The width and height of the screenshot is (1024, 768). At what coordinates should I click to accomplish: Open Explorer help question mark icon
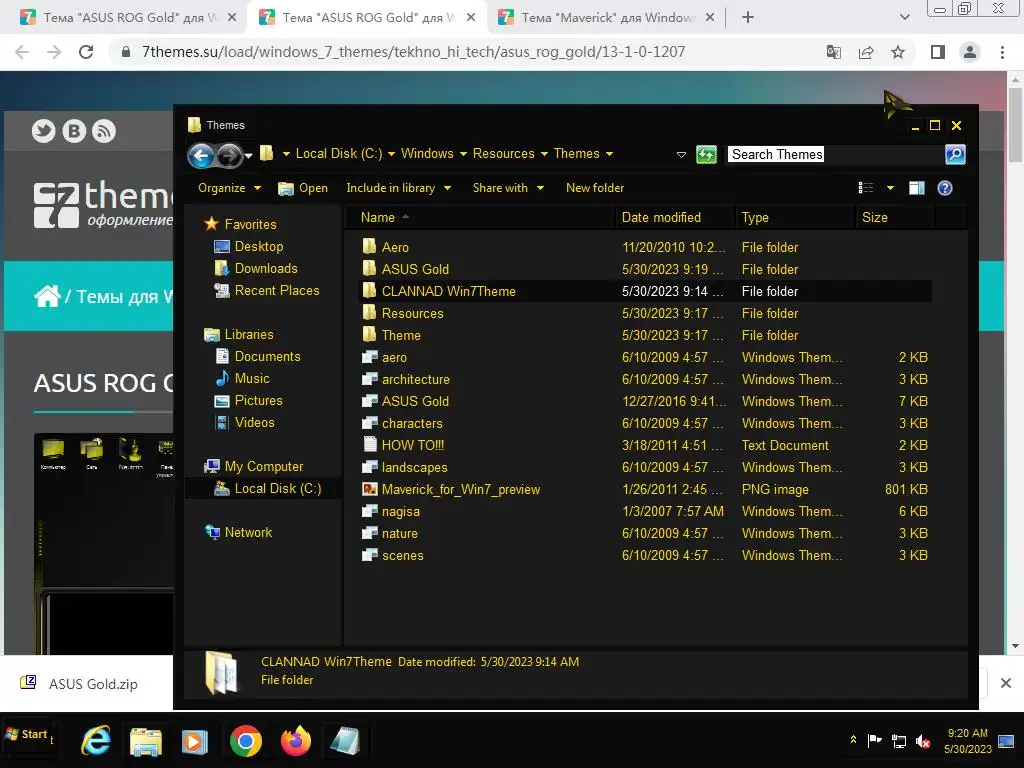(944, 188)
